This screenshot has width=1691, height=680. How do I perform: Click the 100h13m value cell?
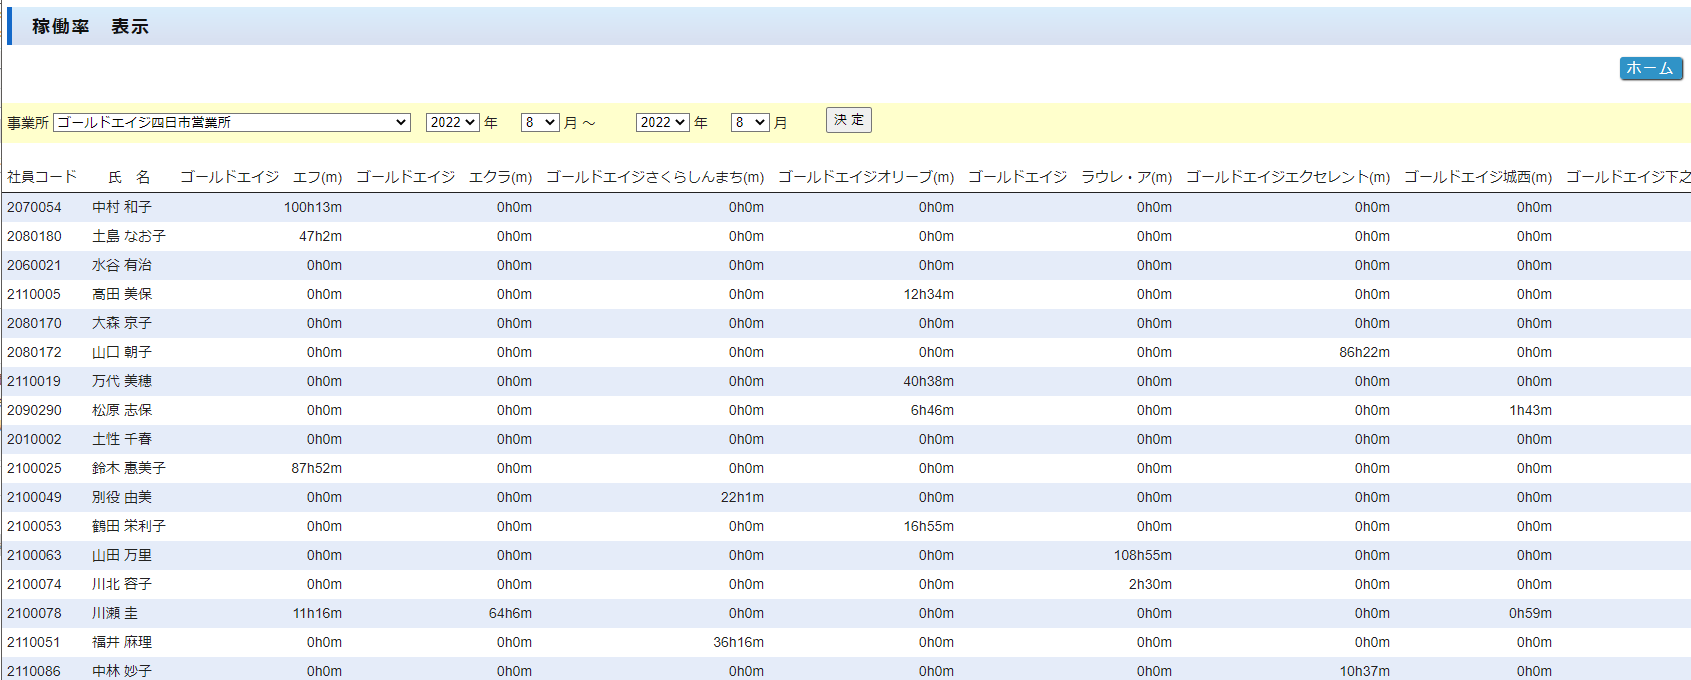312,207
